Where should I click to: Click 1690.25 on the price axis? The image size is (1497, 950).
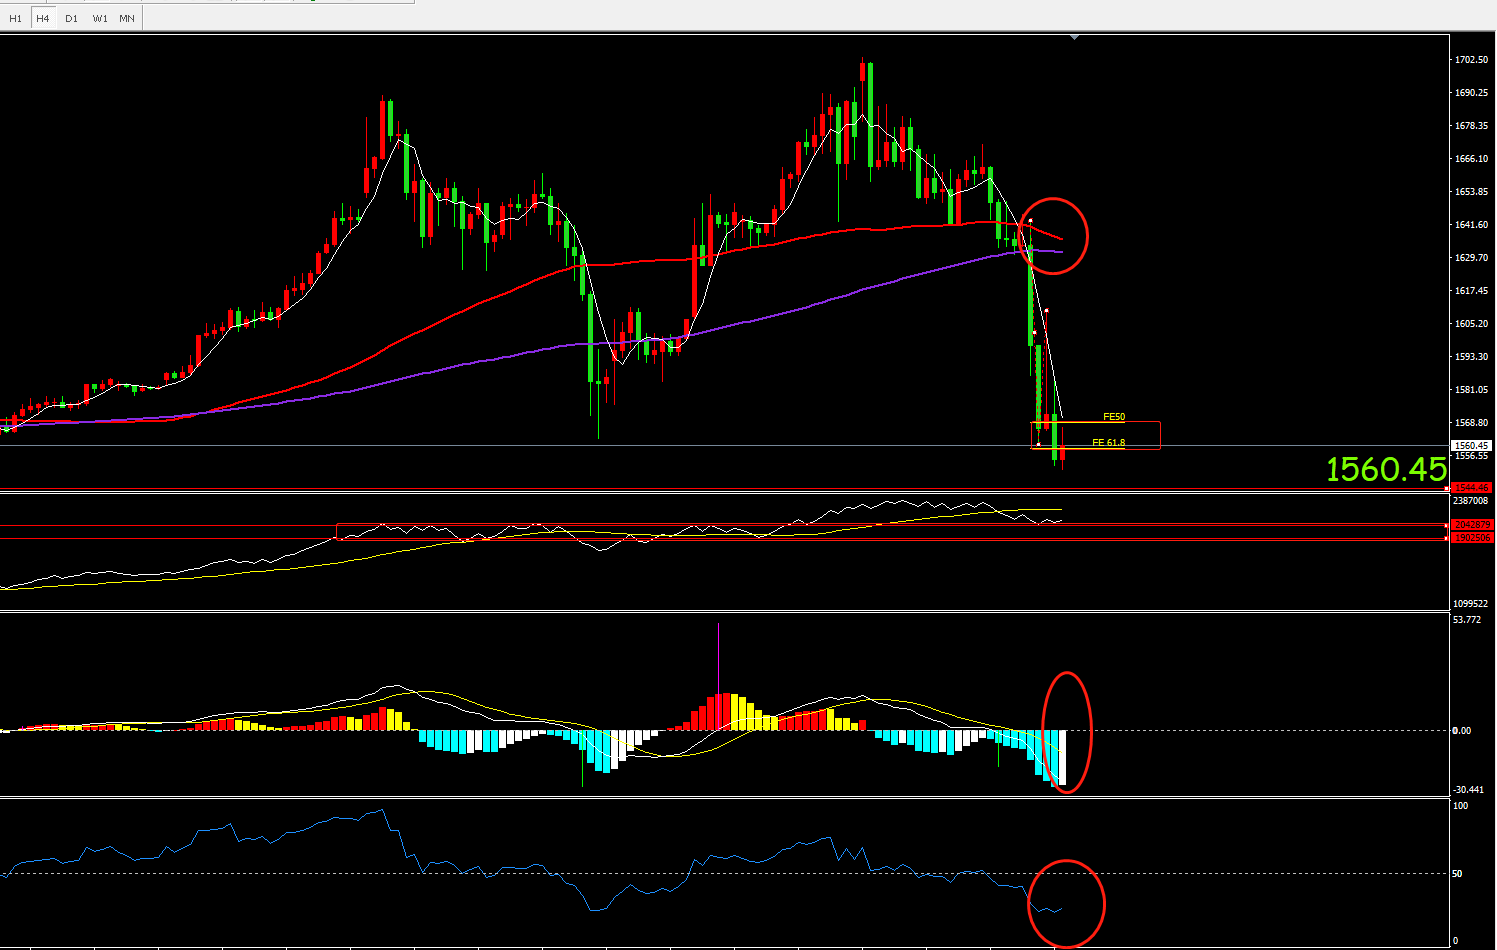point(1471,93)
